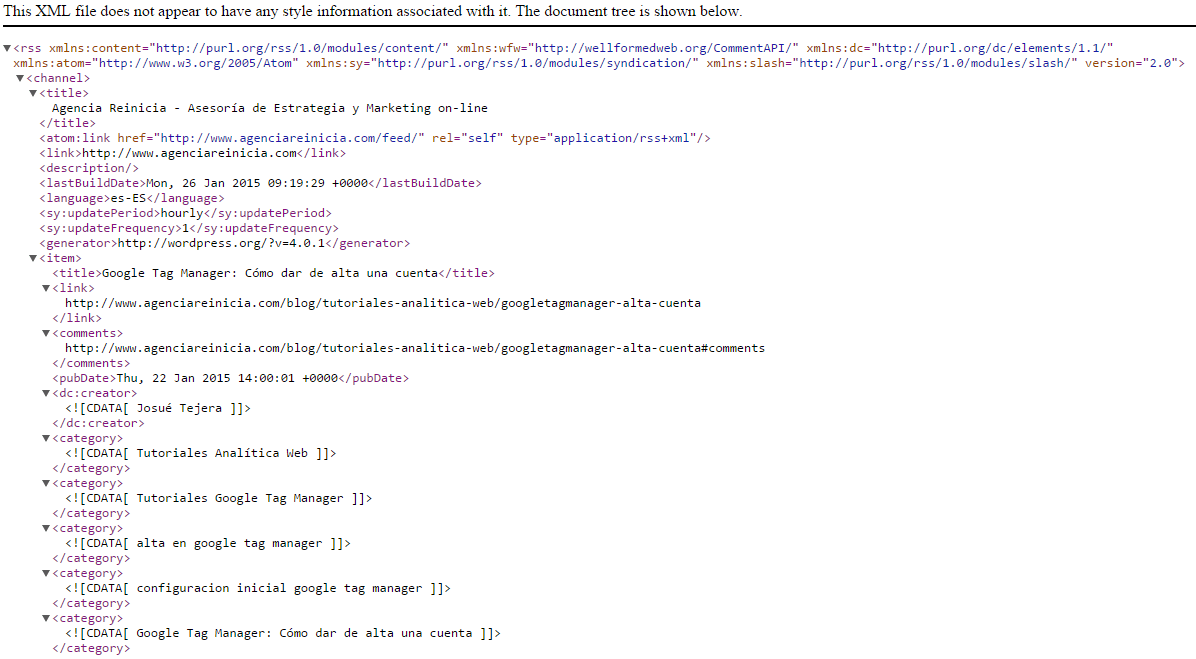Collapse category containing Tutoriales Analítica Web

pyautogui.click(x=46, y=439)
